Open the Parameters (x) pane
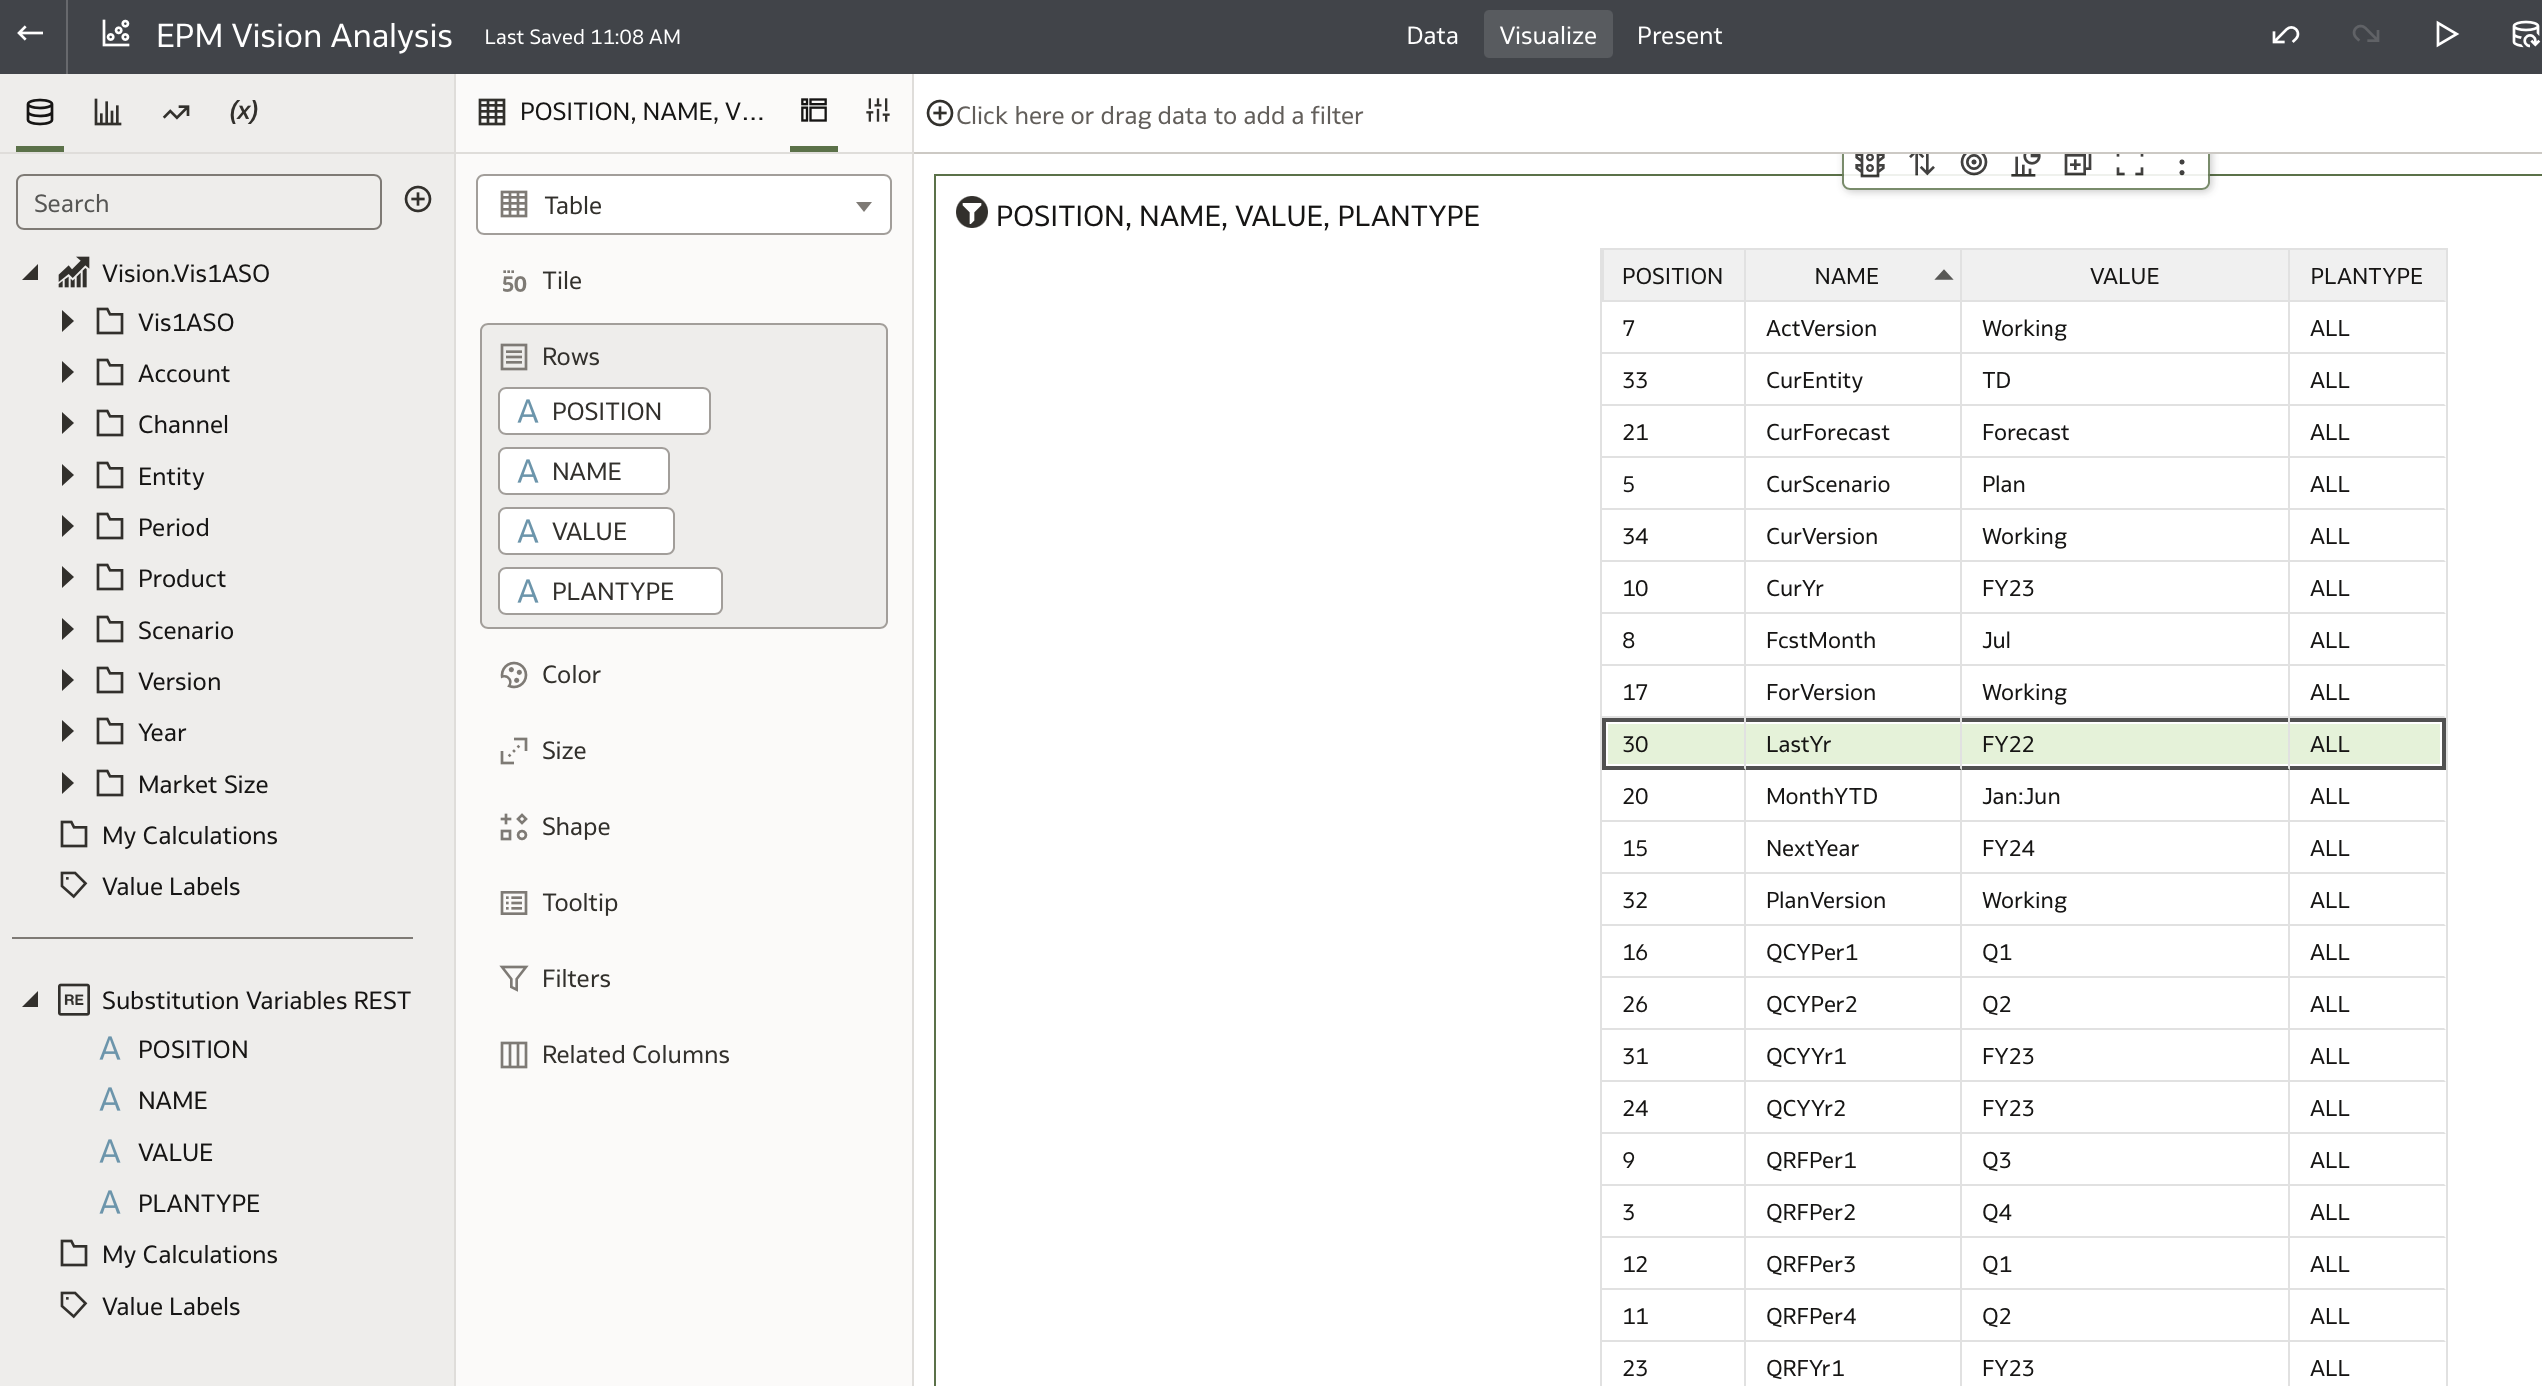Image resolution: width=2542 pixels, height=1386 pixels. click(x=243, y=111)
